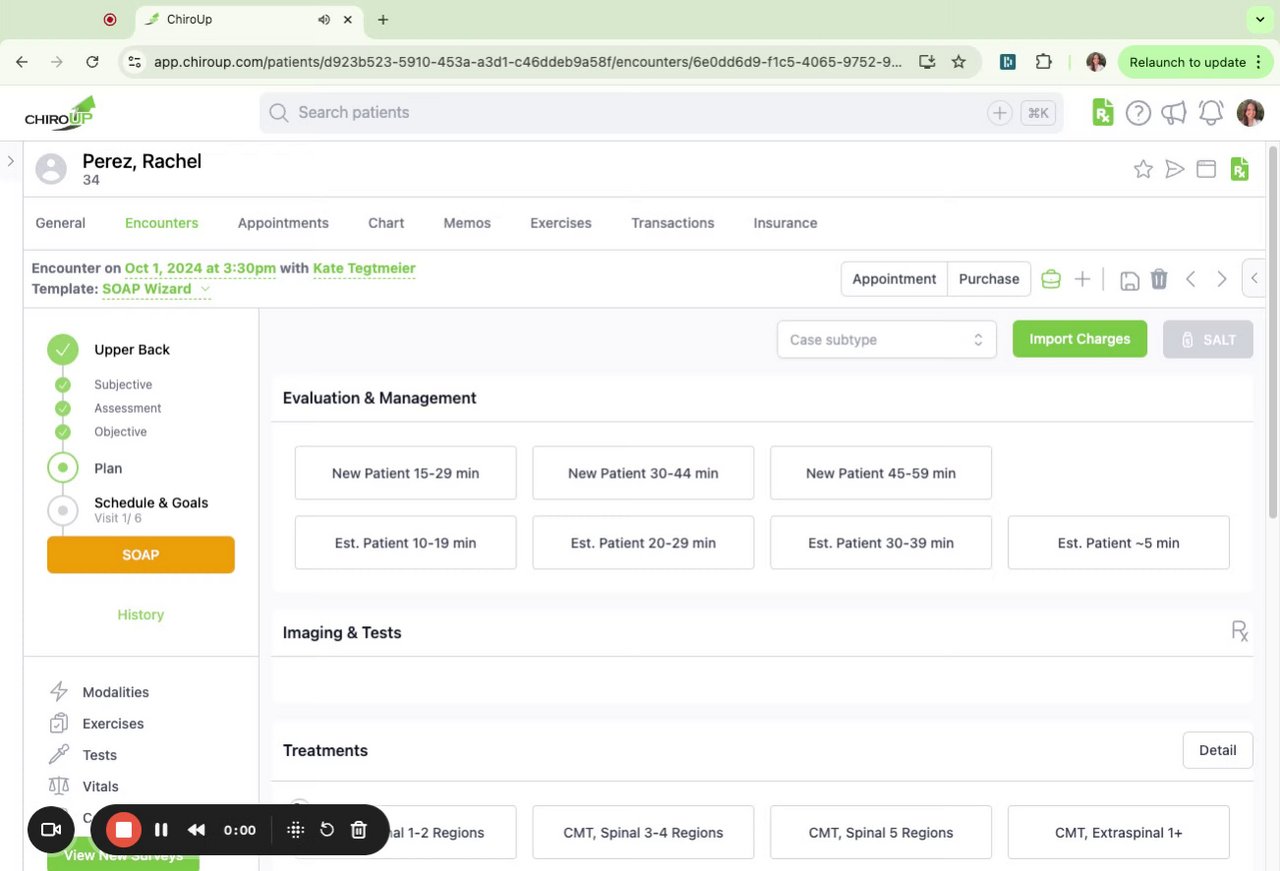Click the green briefcase icon
Image resolution: width=1280 pixels, height=871 pixels.
1051,279
